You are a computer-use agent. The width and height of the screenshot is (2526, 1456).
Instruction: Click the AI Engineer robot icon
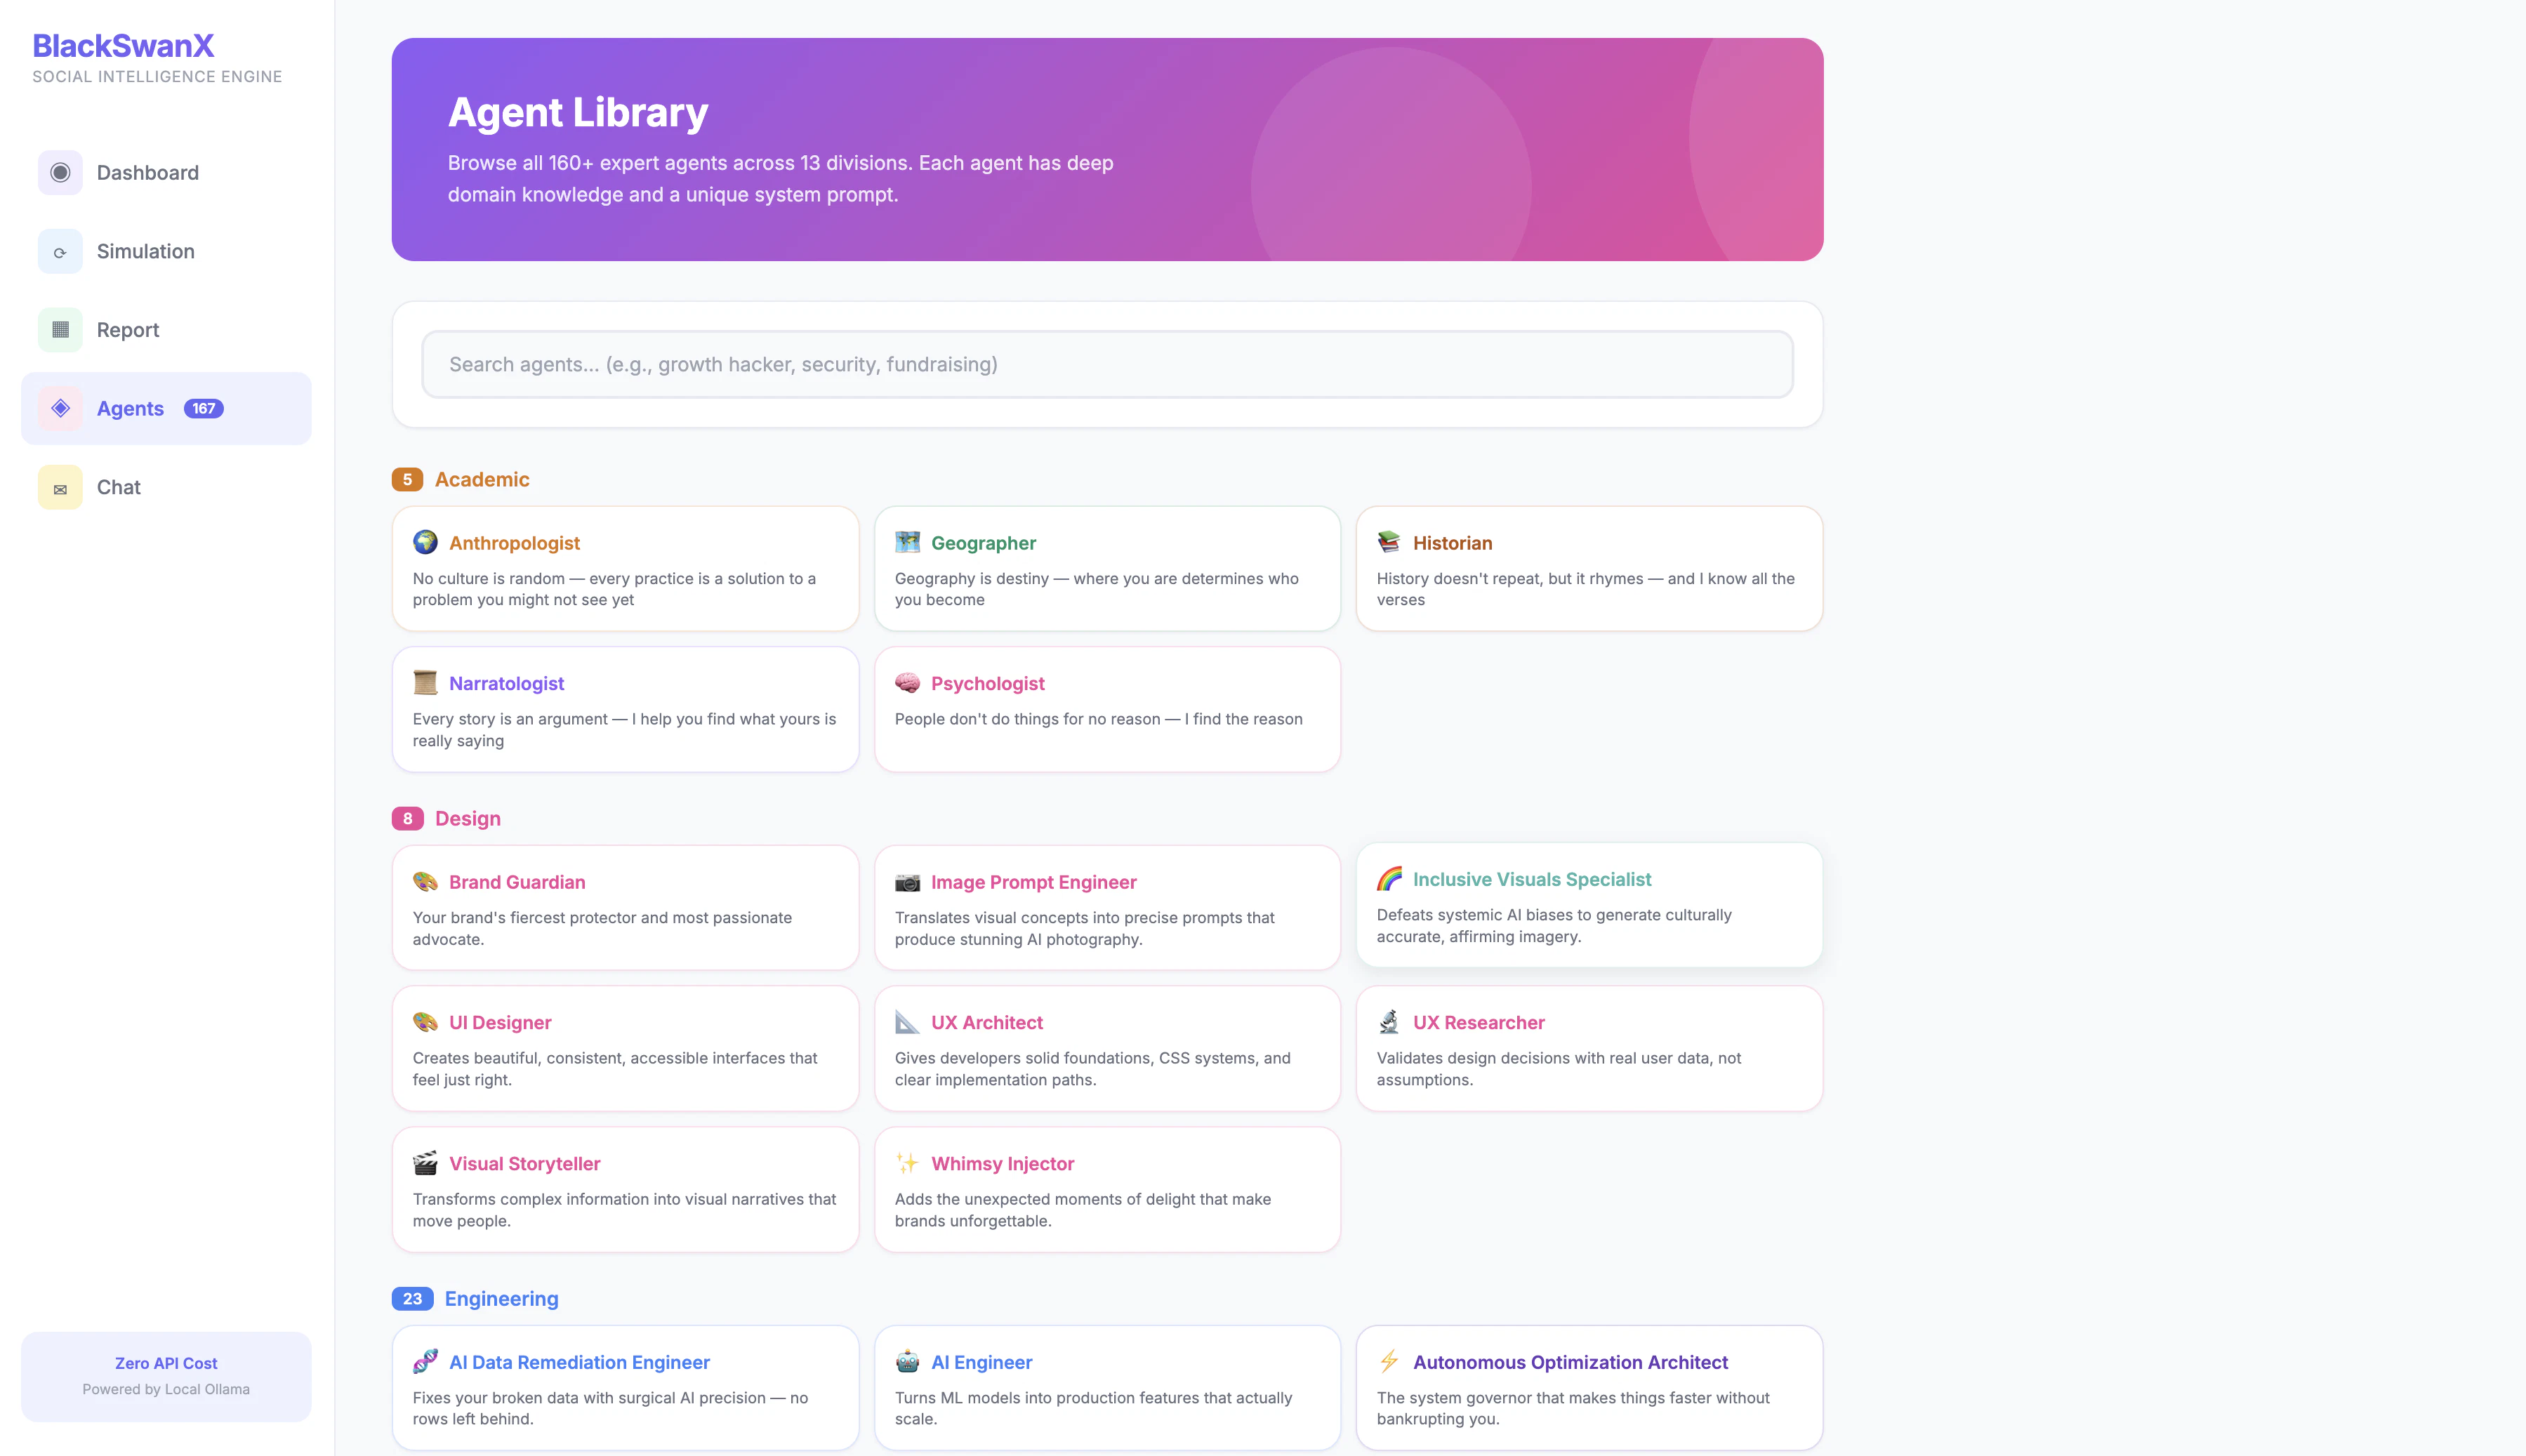coord(907,1362)
